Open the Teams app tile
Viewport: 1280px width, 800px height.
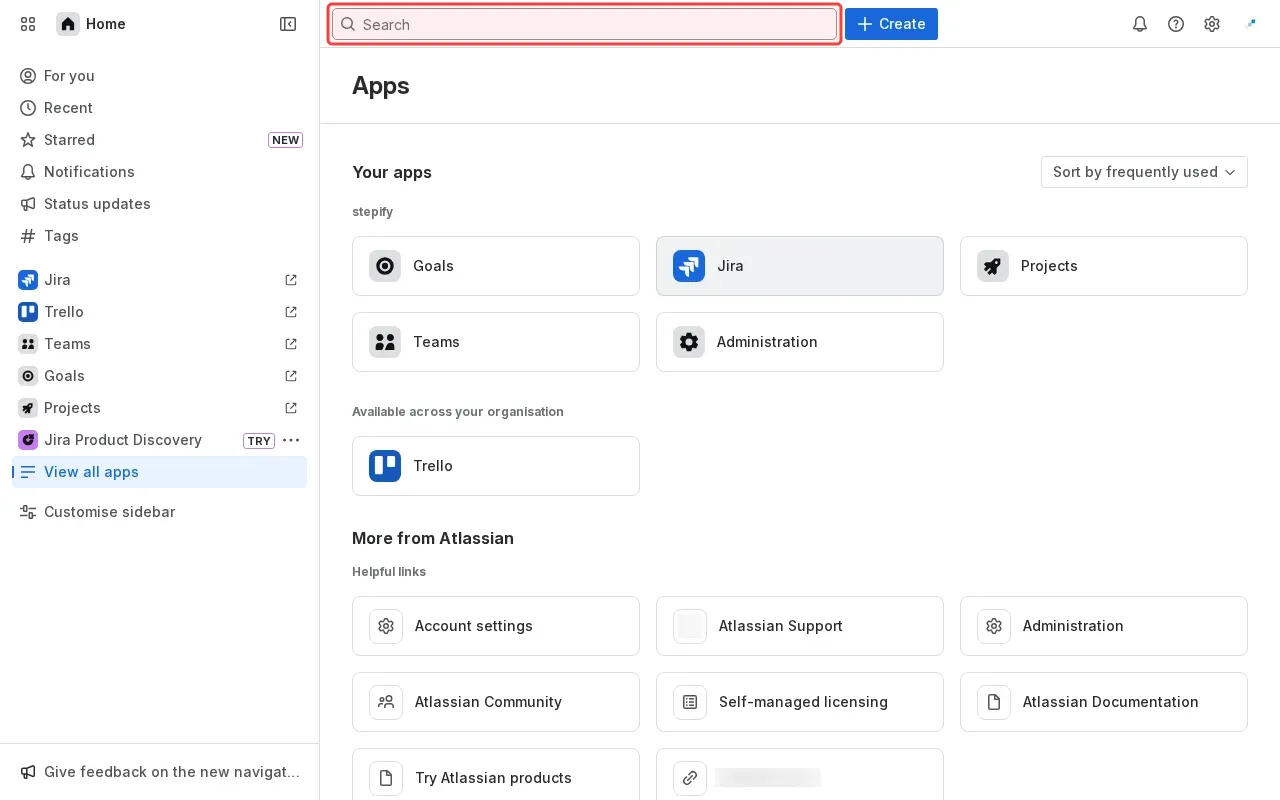(496, 342)
